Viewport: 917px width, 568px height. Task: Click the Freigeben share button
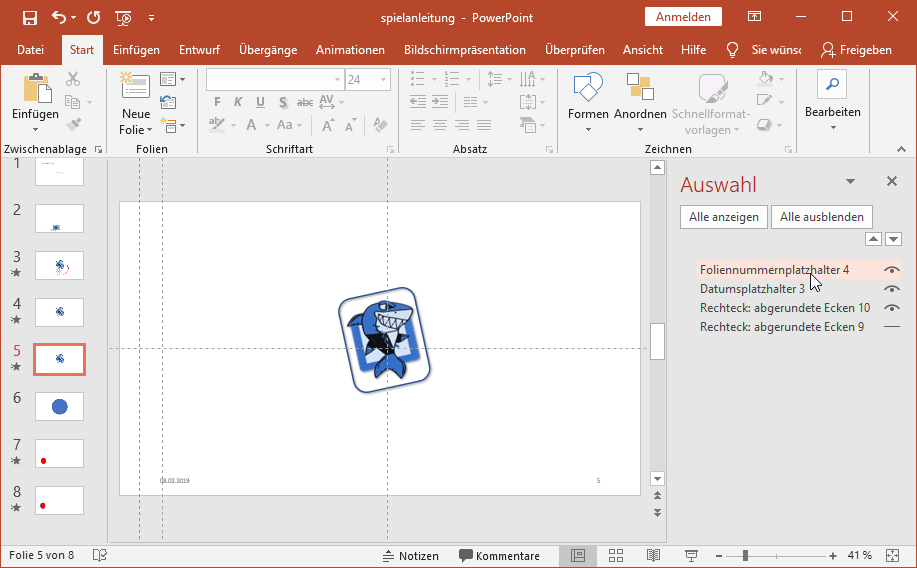pyautogui.click(x=857, y=50)
